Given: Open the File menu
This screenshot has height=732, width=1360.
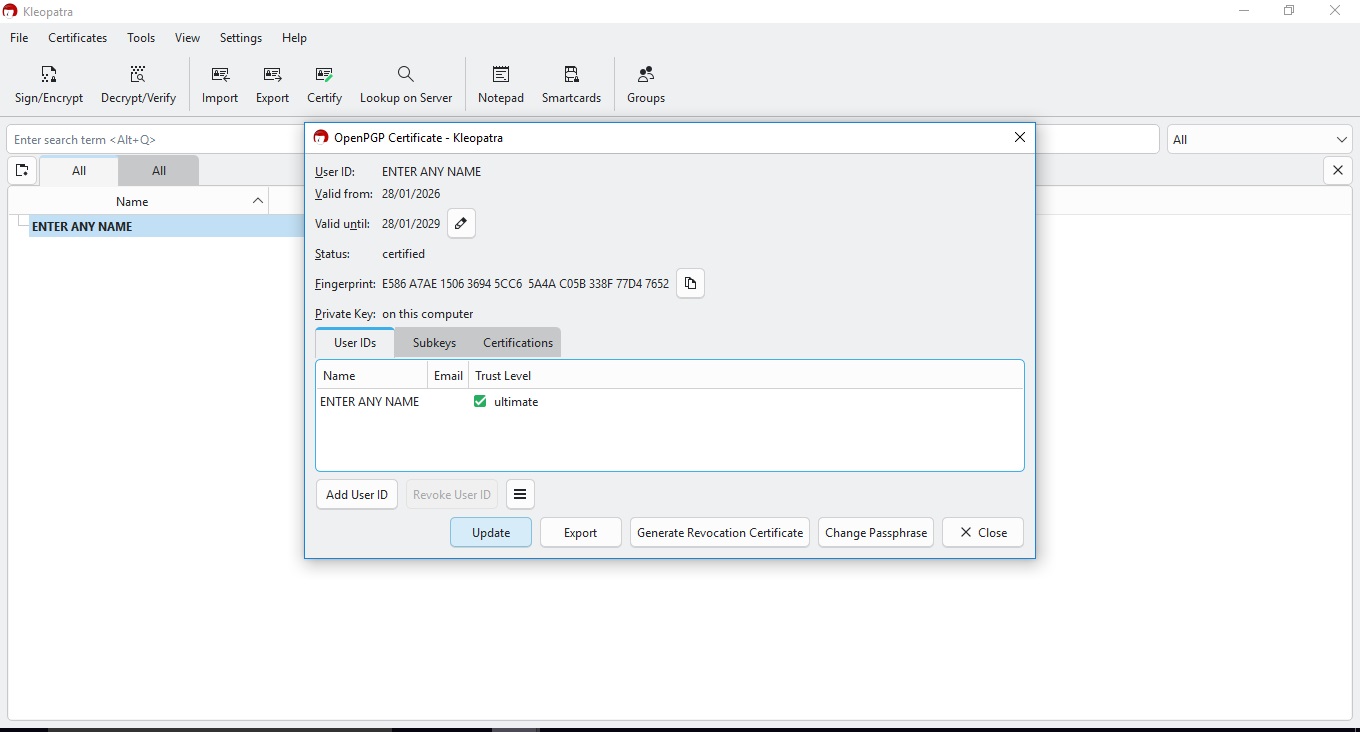Looking at the screenshot, I should pyautogui.click(x=19, y=38).
